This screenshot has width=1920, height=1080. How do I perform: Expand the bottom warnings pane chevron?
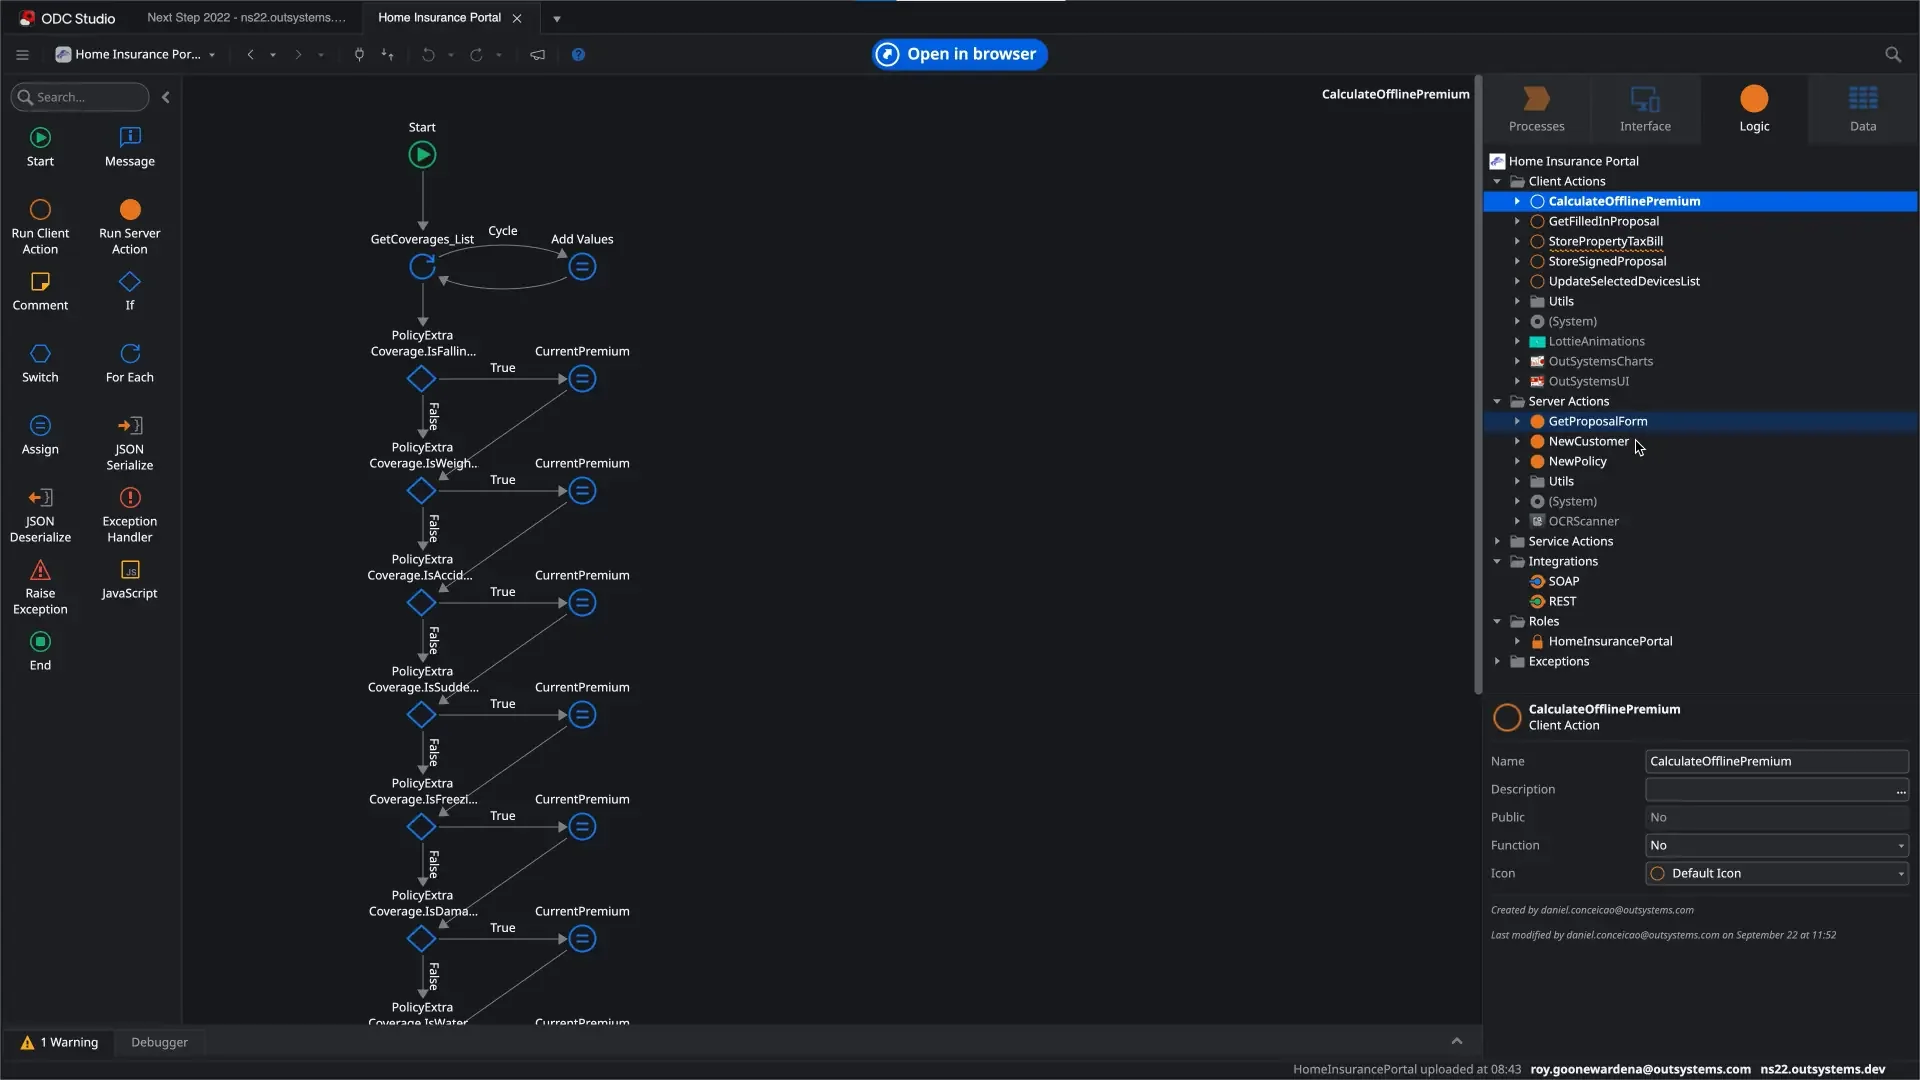pyautogui.click(x=1457, y=1041)
